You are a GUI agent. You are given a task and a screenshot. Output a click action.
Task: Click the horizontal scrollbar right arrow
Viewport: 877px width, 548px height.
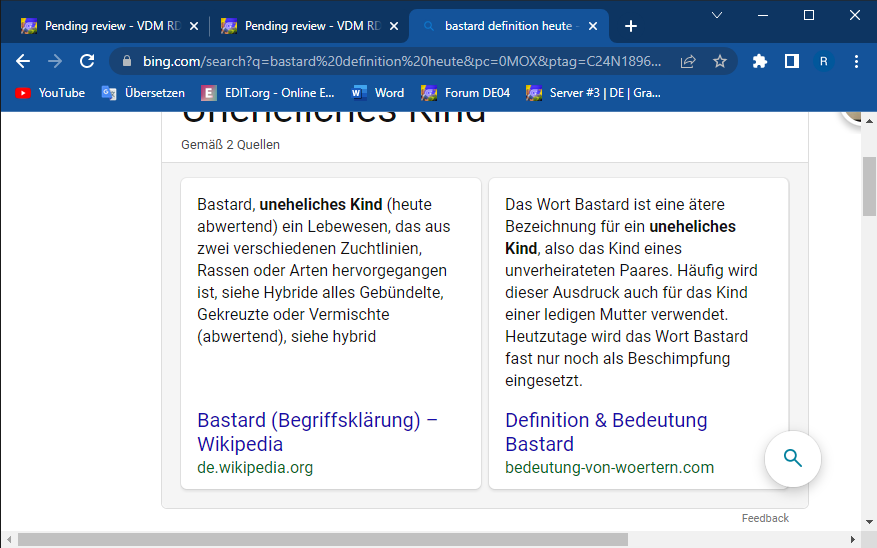853,540
